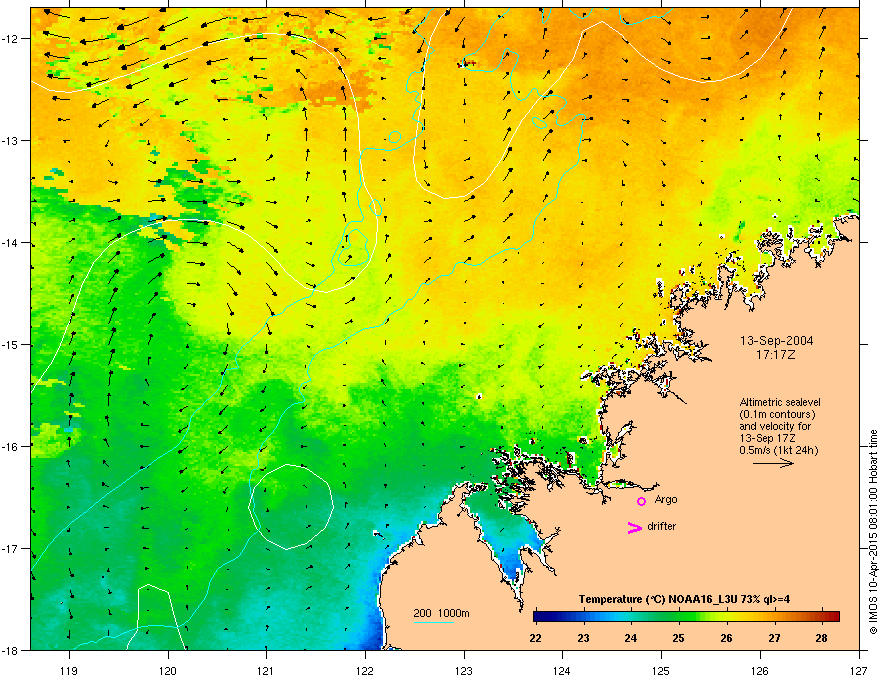Click the latitude axis label -14
Viewport: 880px width, 680px height.
click(11, 243)
